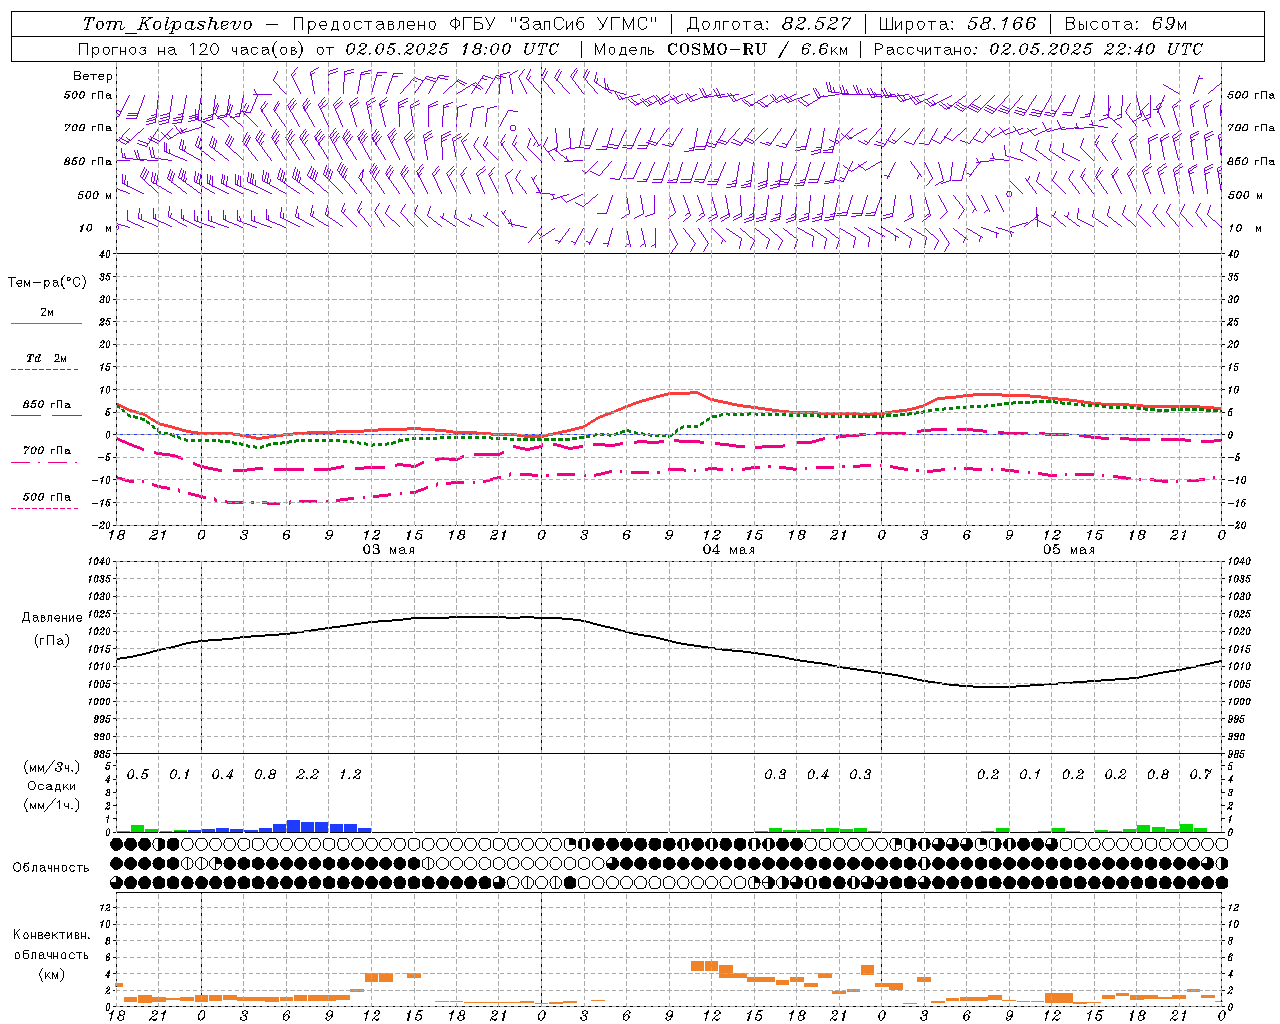
Task: Click the 0.7 precipitation amount value
Action: pos(1201,775)
